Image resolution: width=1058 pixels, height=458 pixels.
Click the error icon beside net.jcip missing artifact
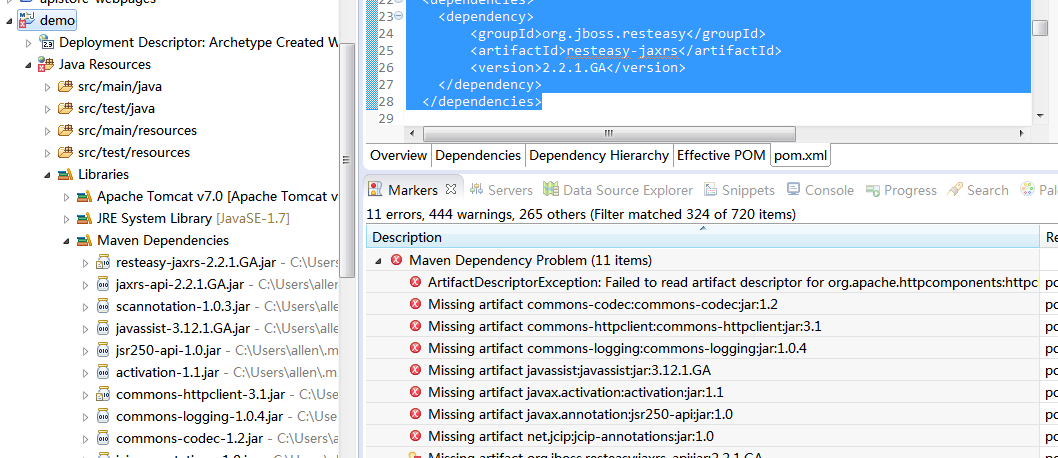(416, 436)
